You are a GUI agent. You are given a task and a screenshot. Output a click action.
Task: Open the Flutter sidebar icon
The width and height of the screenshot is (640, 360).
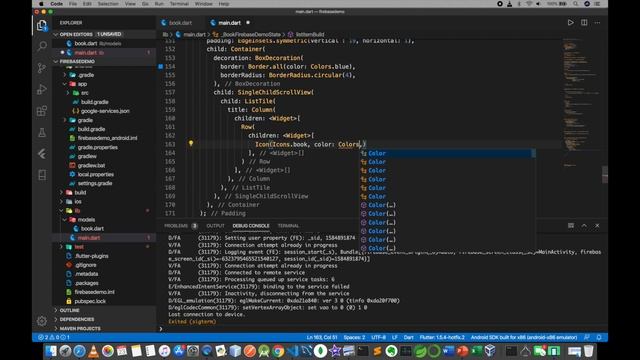42,154
